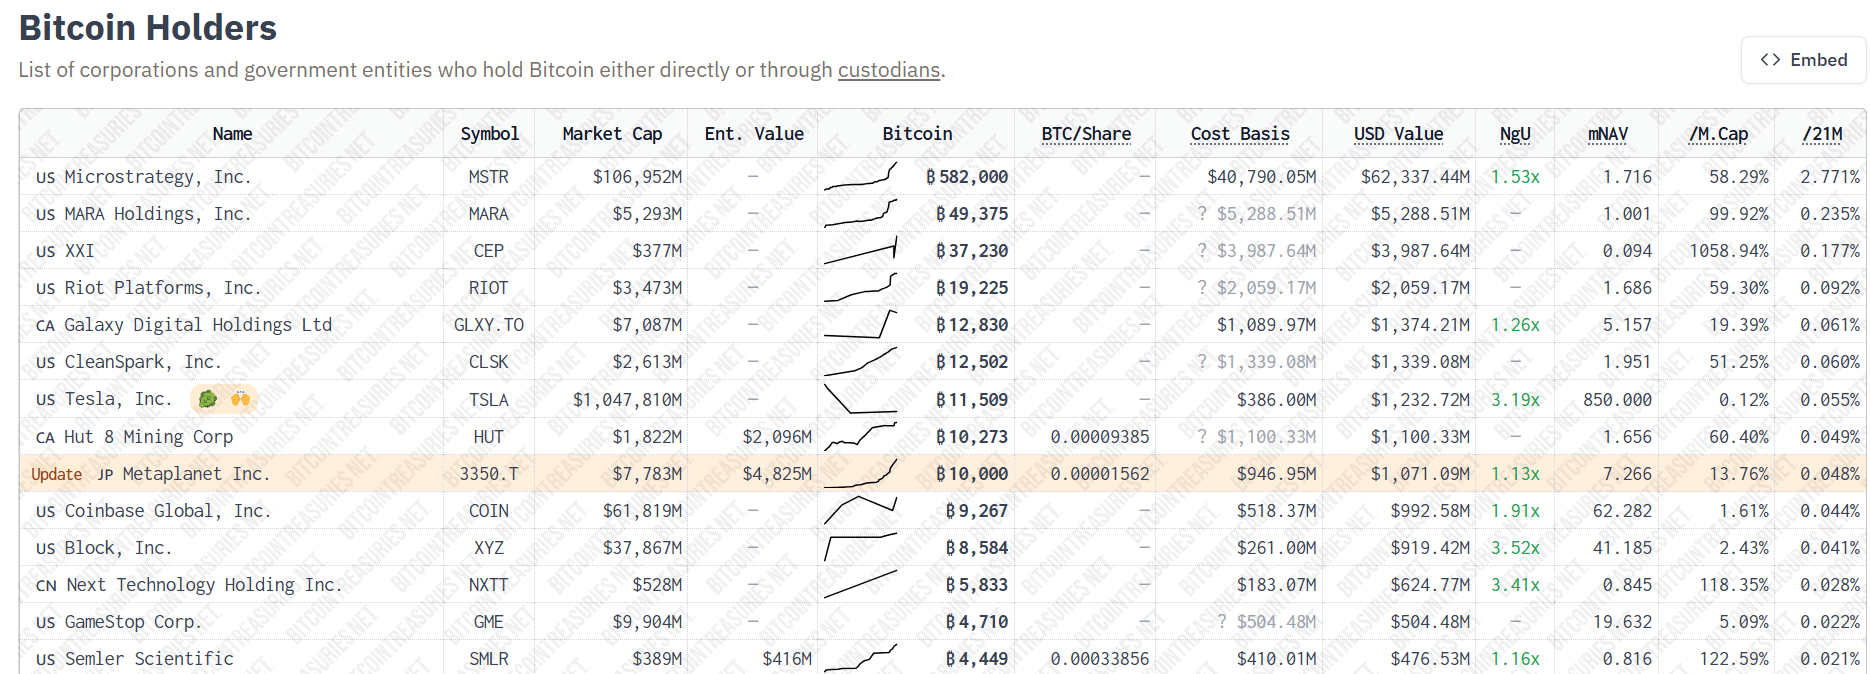Open Microstrategy's Bitcoin sparkline chart
Screen dimensions: 1870x674
(860, 178)
